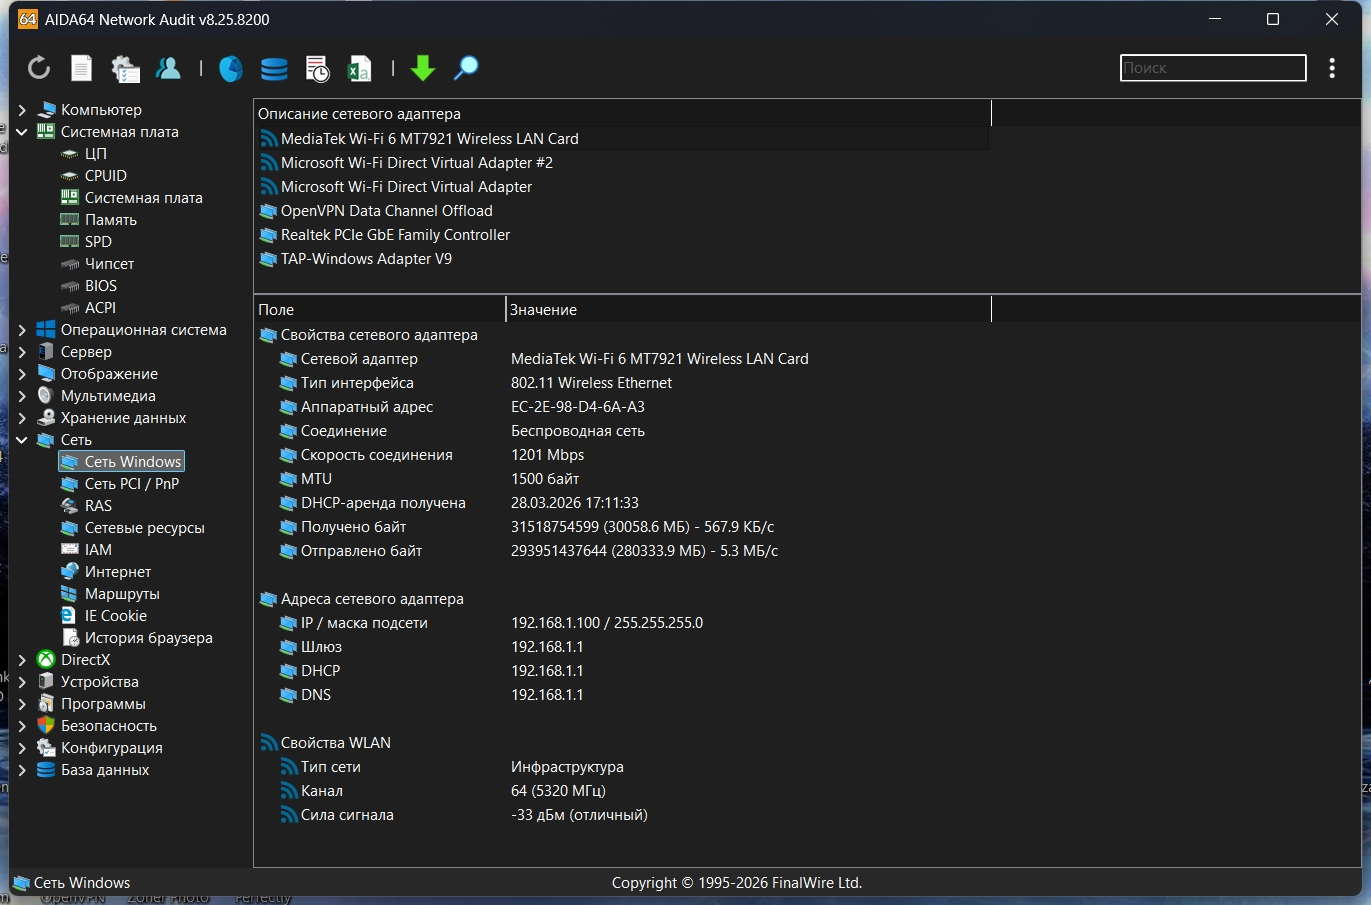The width and height of the screenshot is (1371, 905).
Task: Click the Значение column header
Action: 748,310
